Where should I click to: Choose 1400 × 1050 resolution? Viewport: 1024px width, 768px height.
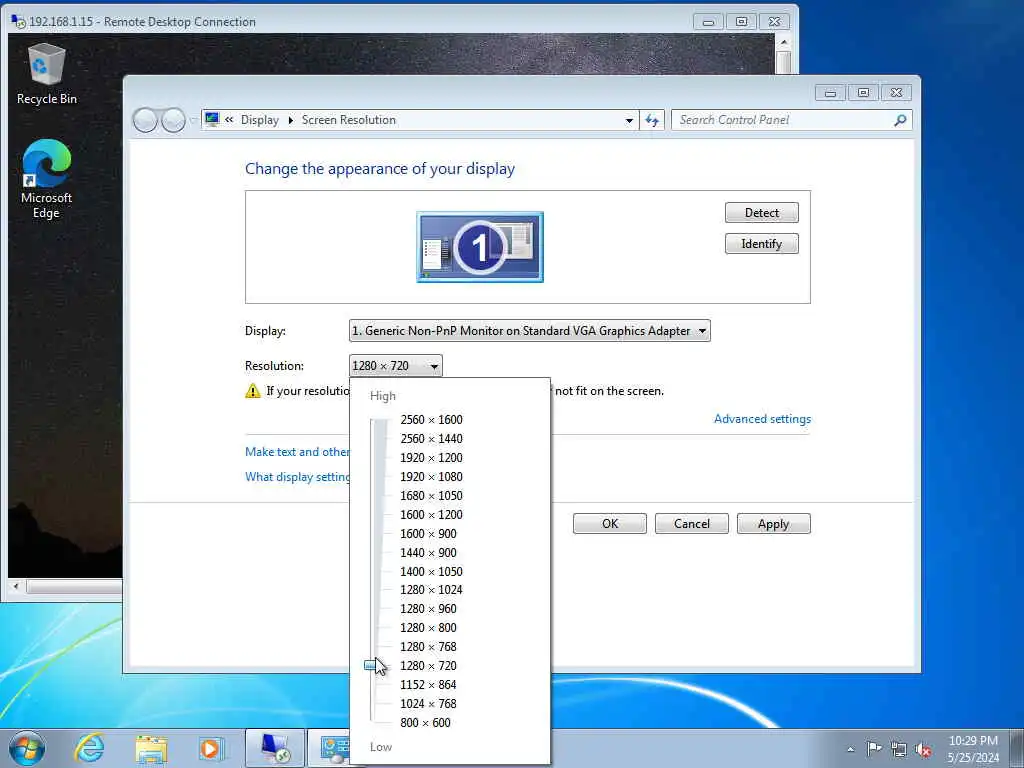(431, 571)
